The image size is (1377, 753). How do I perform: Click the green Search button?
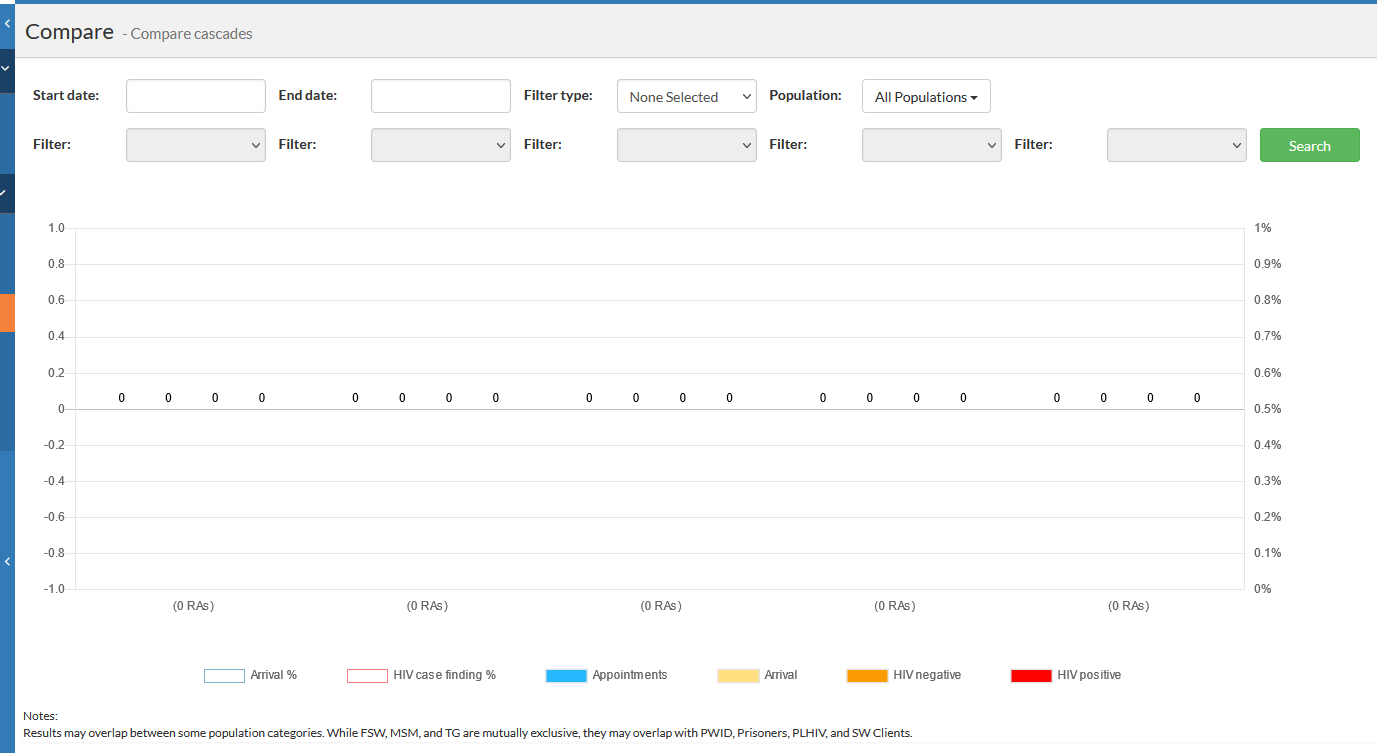point(1309,145)
